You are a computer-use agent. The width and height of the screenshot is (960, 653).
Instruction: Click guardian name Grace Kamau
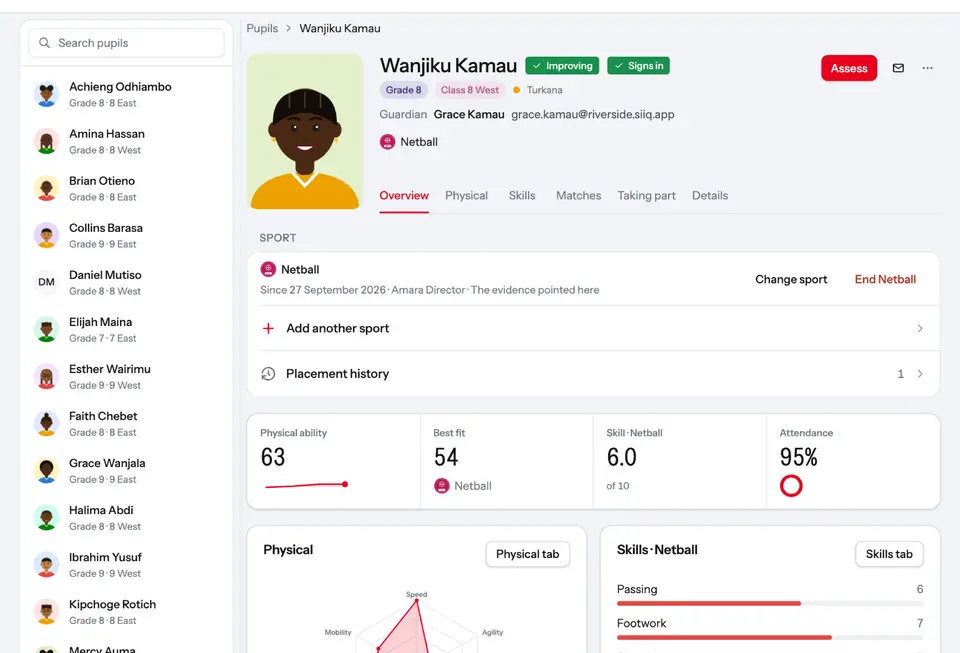pyautogui.click(x=469, y=114)
